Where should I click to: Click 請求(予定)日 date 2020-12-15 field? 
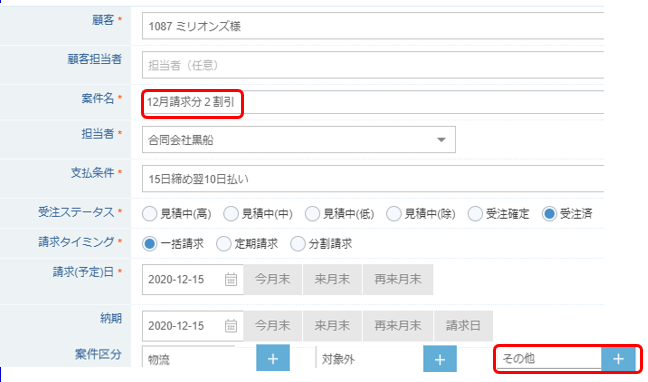[193, 279]
